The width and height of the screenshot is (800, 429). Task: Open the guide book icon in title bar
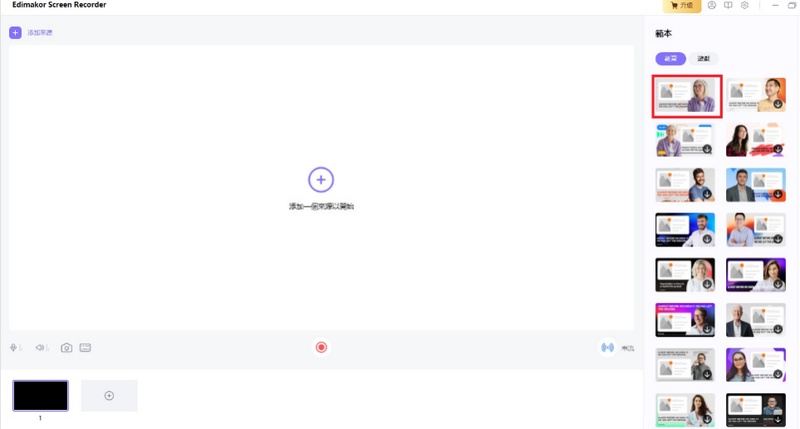728,5
